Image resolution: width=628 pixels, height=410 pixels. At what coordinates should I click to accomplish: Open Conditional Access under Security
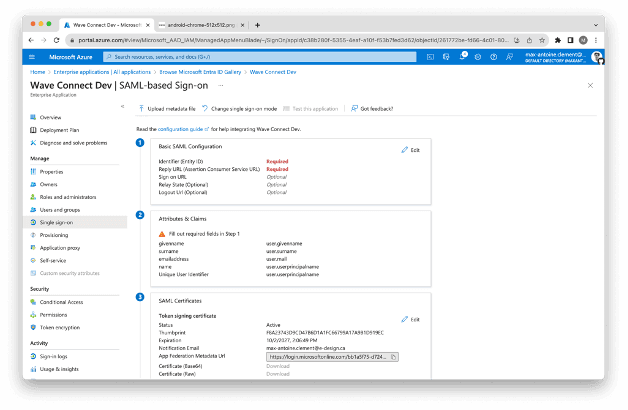(62, 301)
